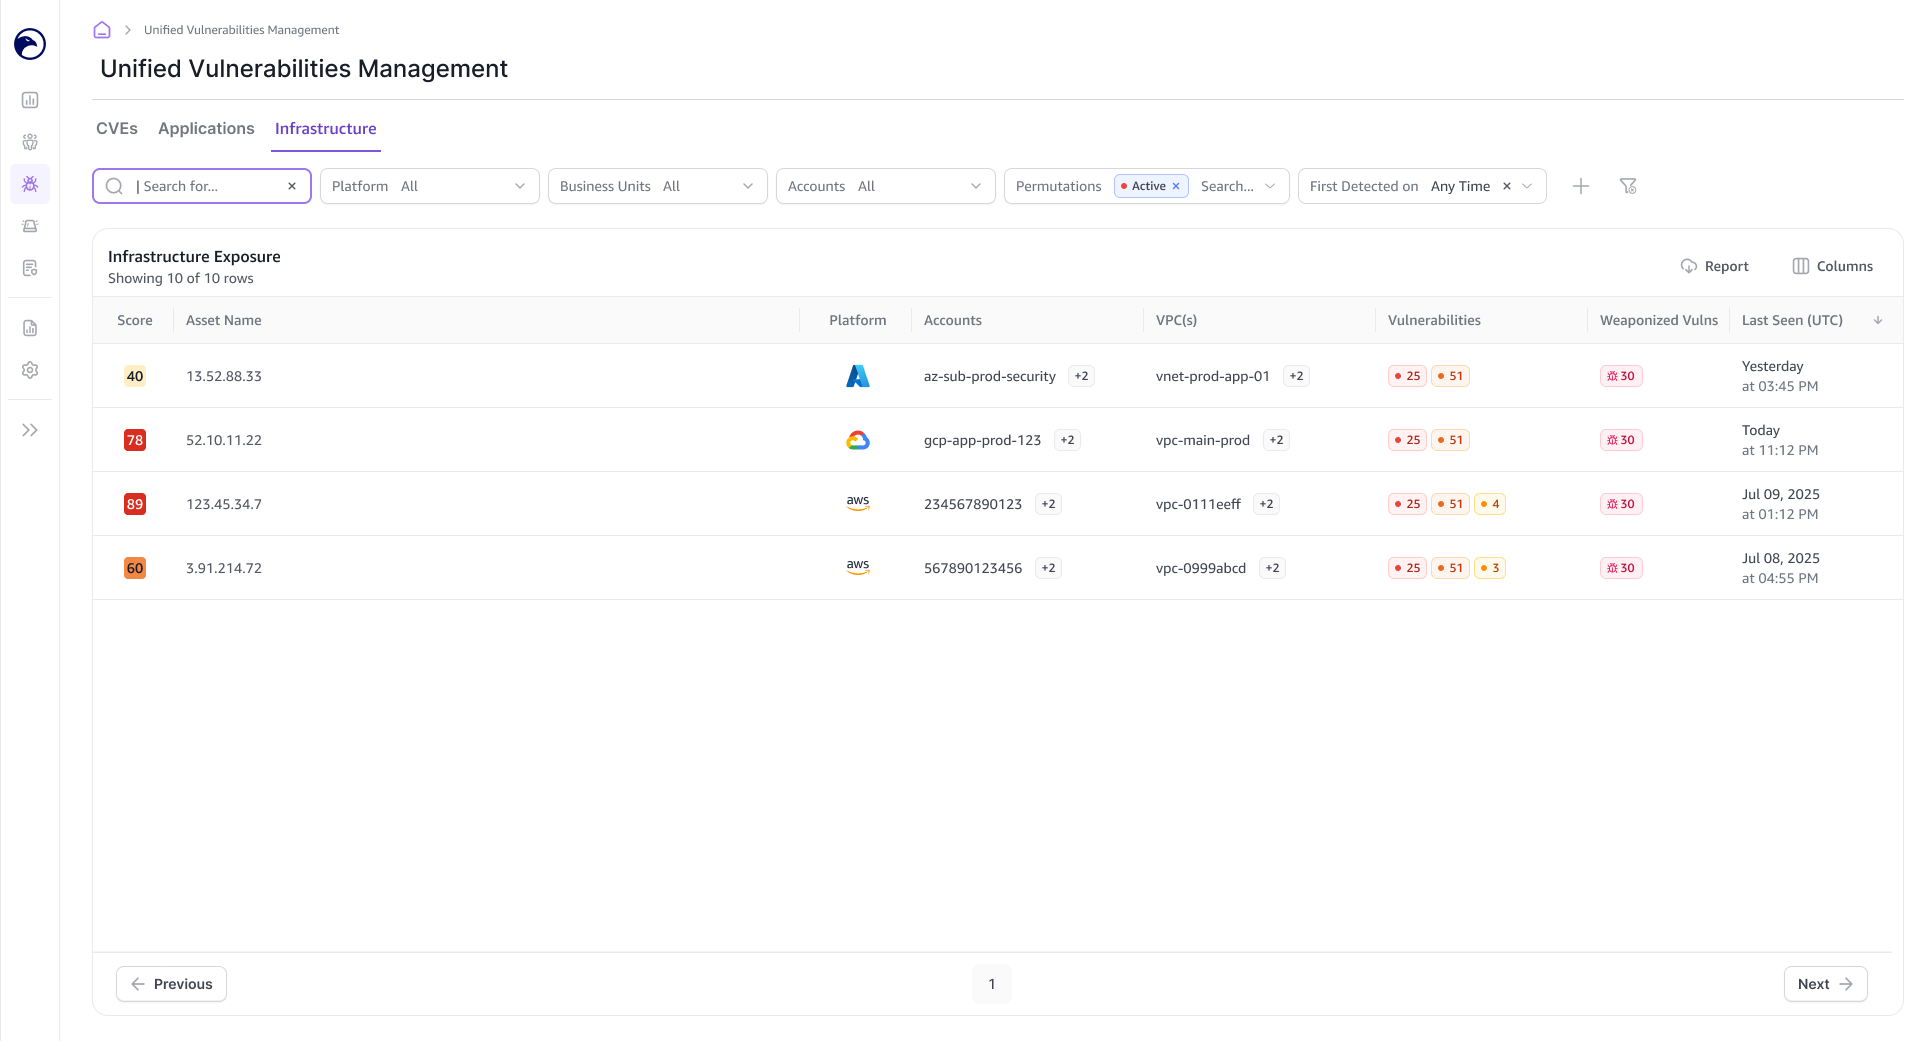The width and height of the screenshot is (1920, 1045).
Task: Click the weaponized vulns 30 badge for 123.45.34.7
Action: point(1621,504)
